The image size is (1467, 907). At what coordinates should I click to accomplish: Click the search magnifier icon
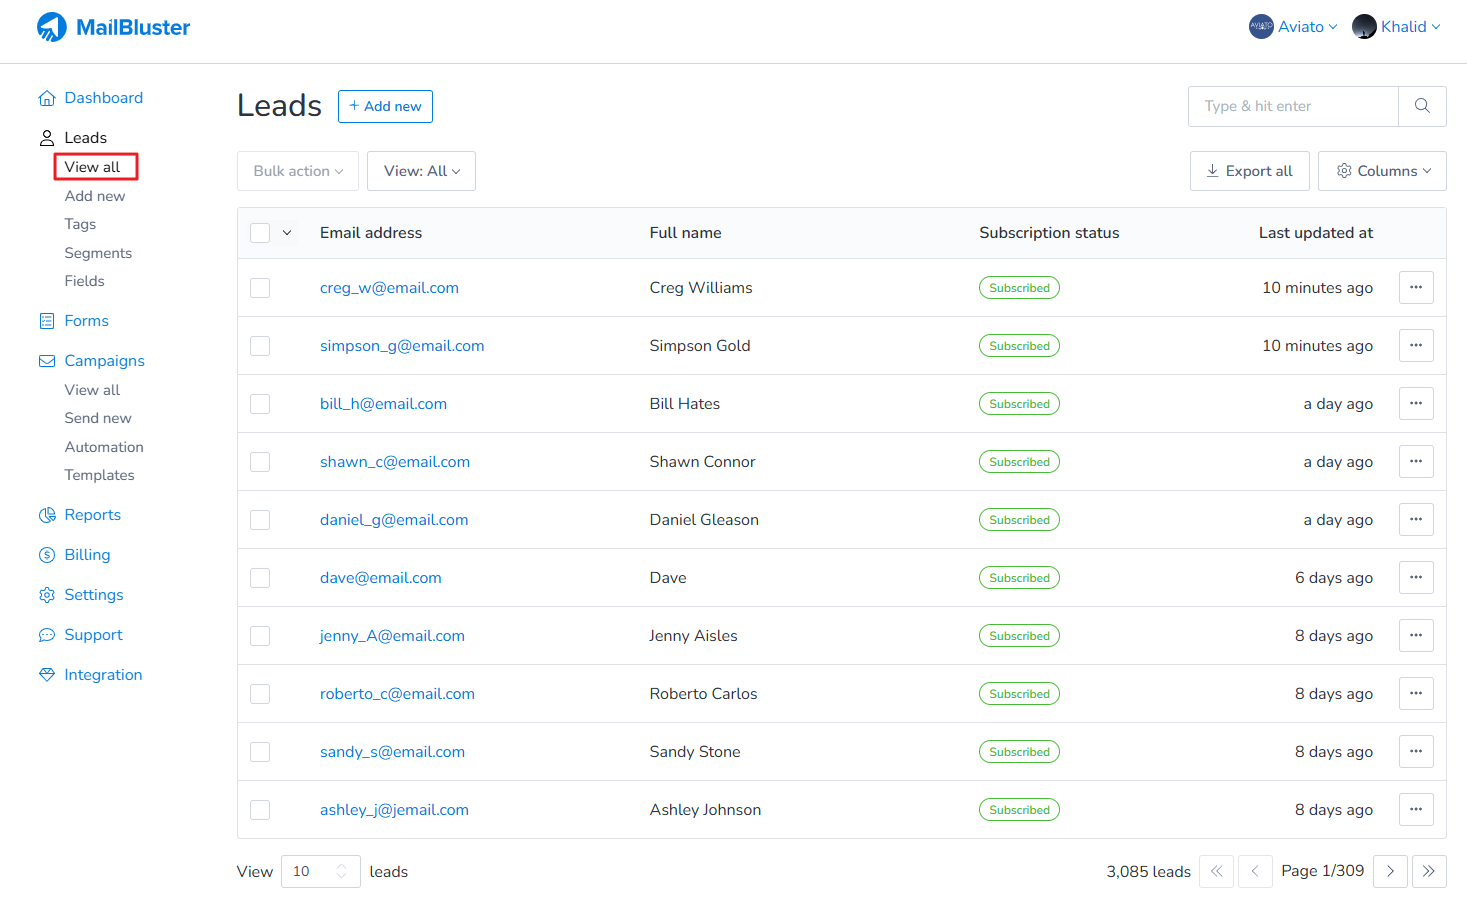[x=1422, y=106]
